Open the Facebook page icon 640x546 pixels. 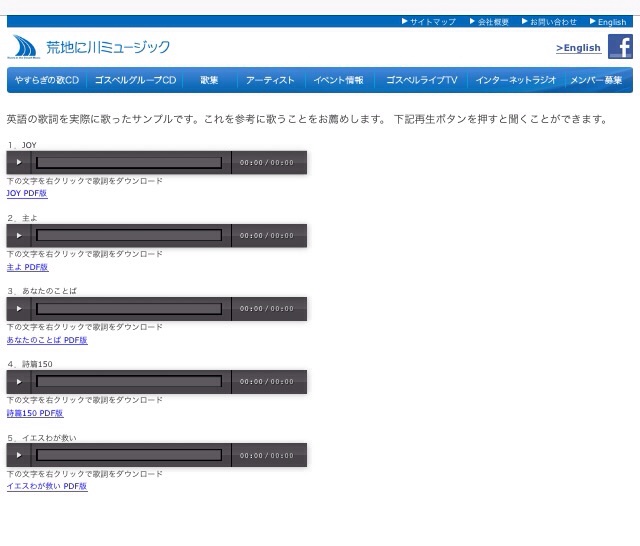(x=620, y=47)
